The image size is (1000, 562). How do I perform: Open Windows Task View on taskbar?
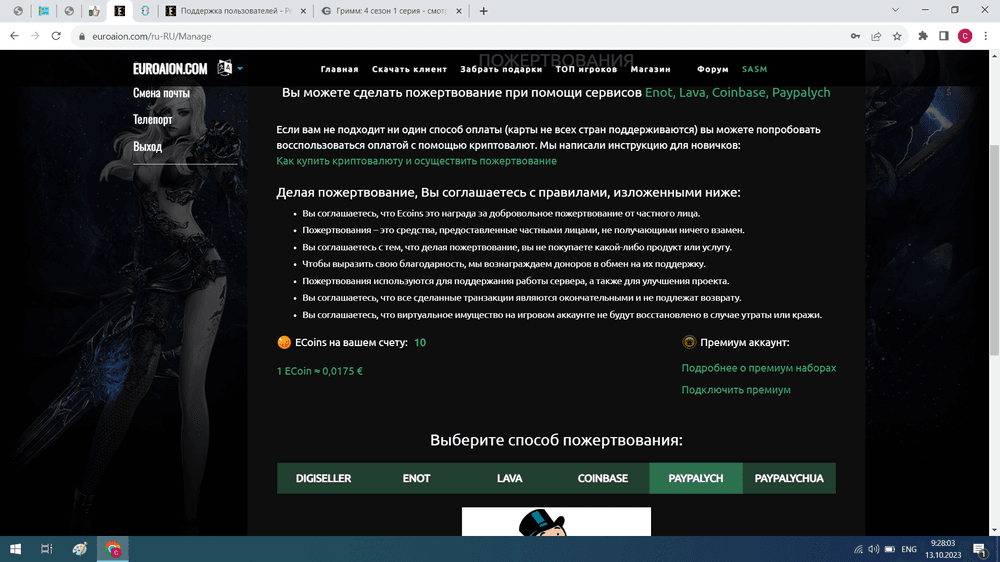point(46,549)
